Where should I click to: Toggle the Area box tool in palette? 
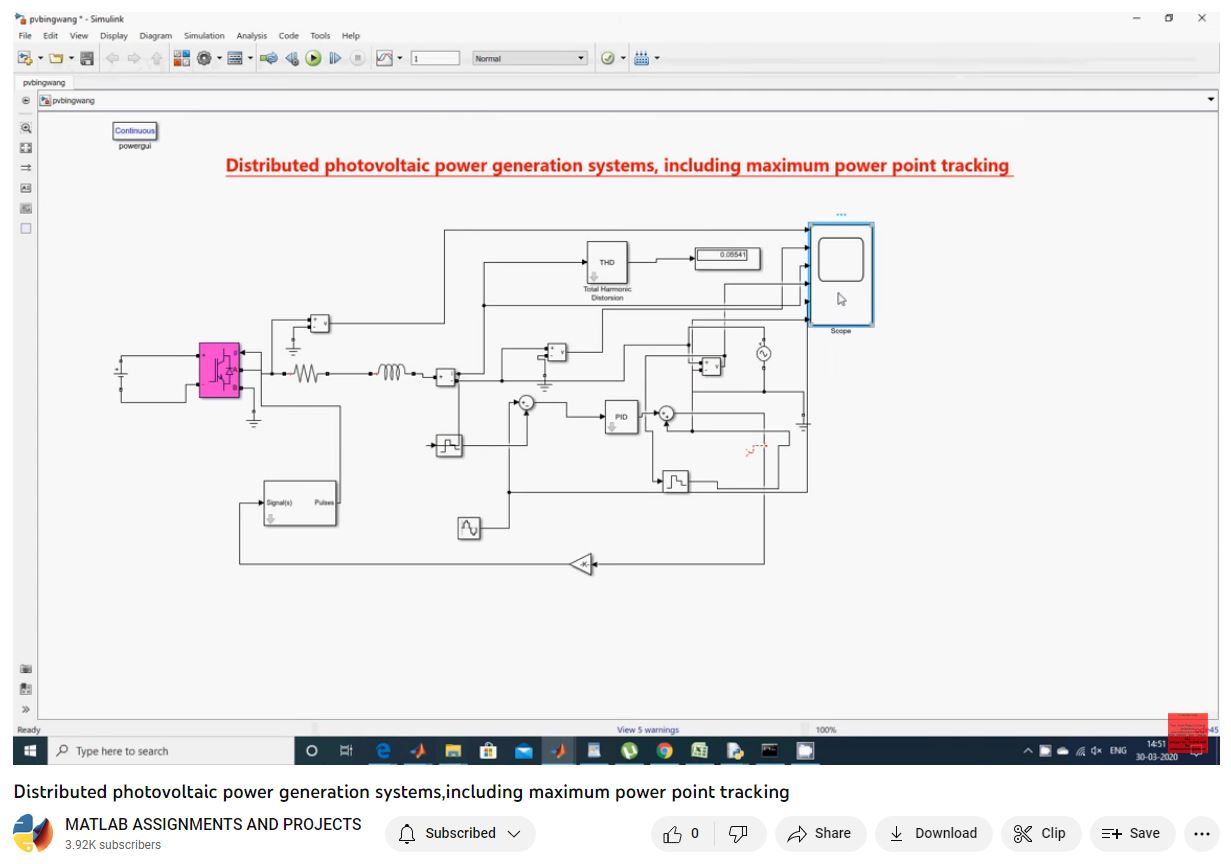[x=26, y=228]
